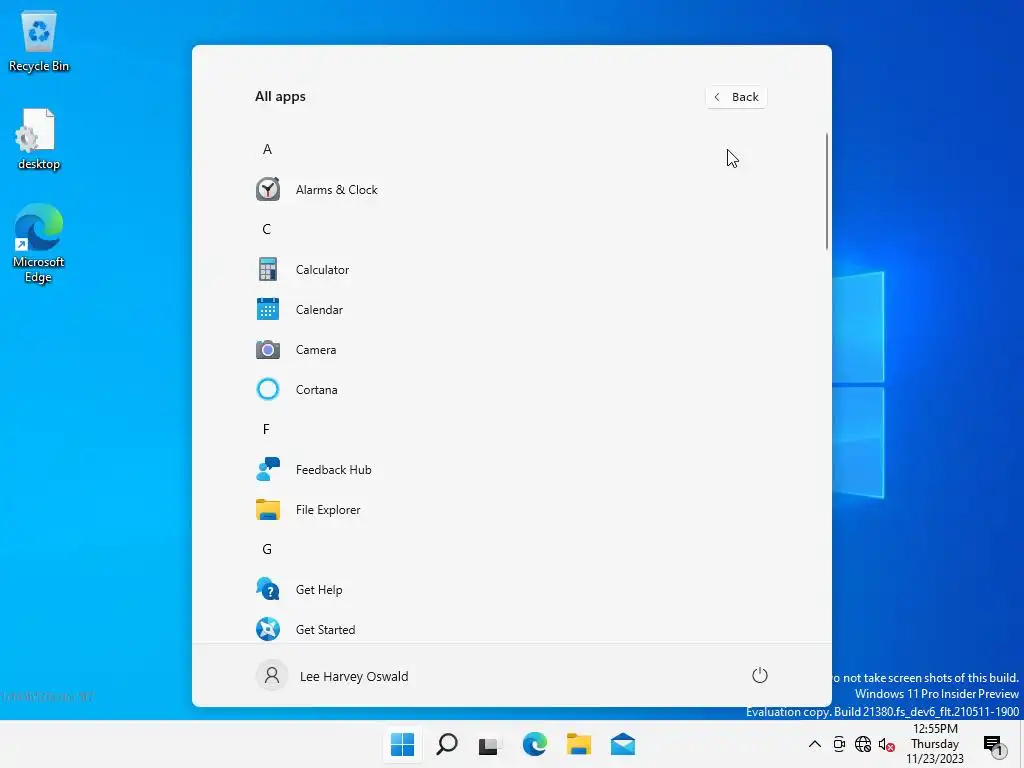Open the Cortana circle icon
The width and height of the screenshot is (1024, 768).
tap(268, 389)
